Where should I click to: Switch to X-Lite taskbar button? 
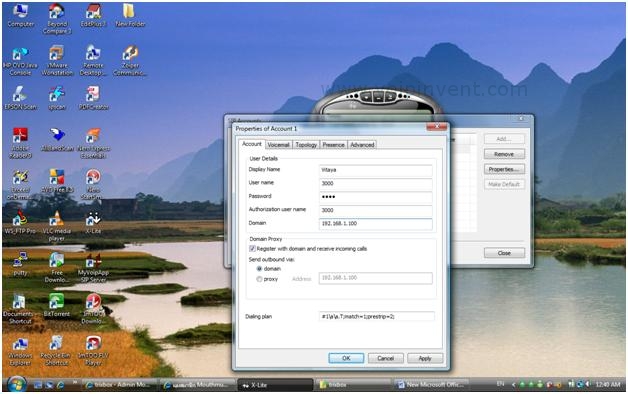coord(275,385)
